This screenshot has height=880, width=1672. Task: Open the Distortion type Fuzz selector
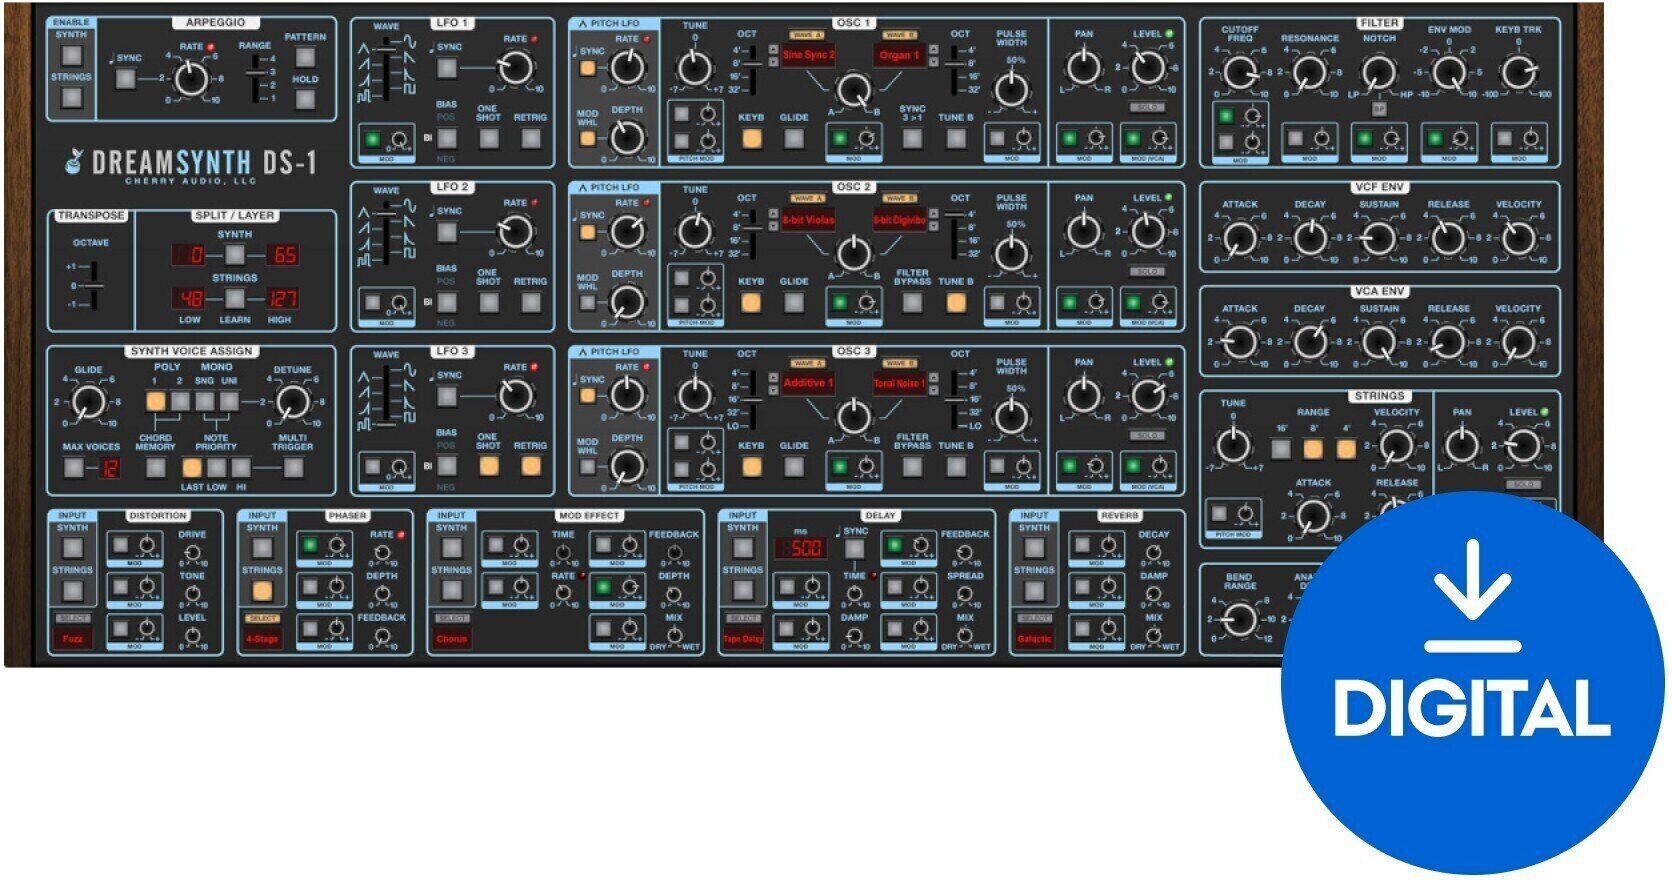click(73, 638)
